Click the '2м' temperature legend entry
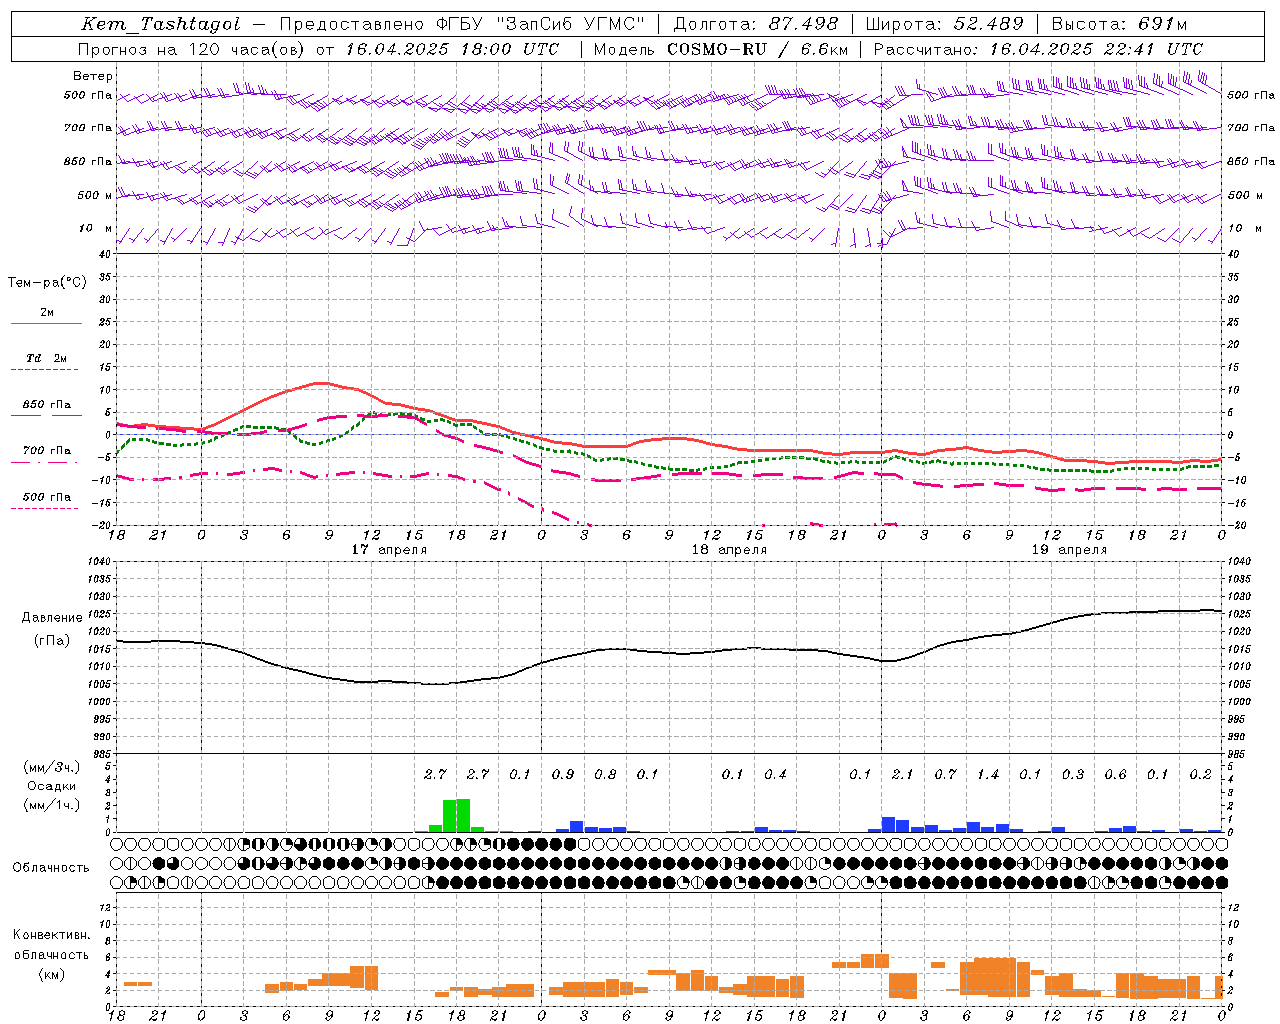 point(47,312)
